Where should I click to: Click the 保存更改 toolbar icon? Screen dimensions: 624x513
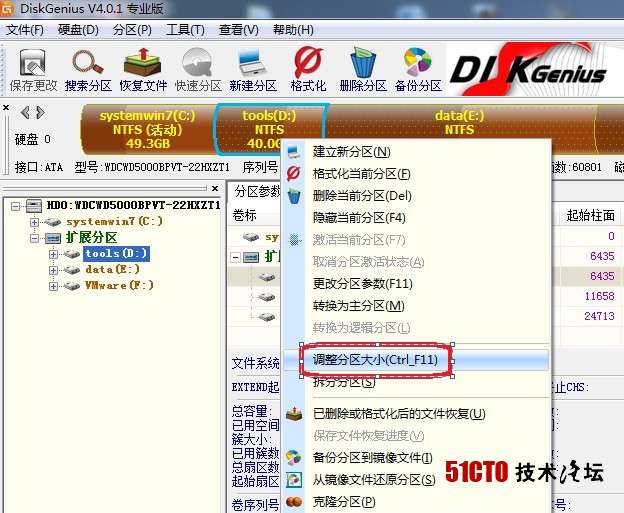(33, 70)
